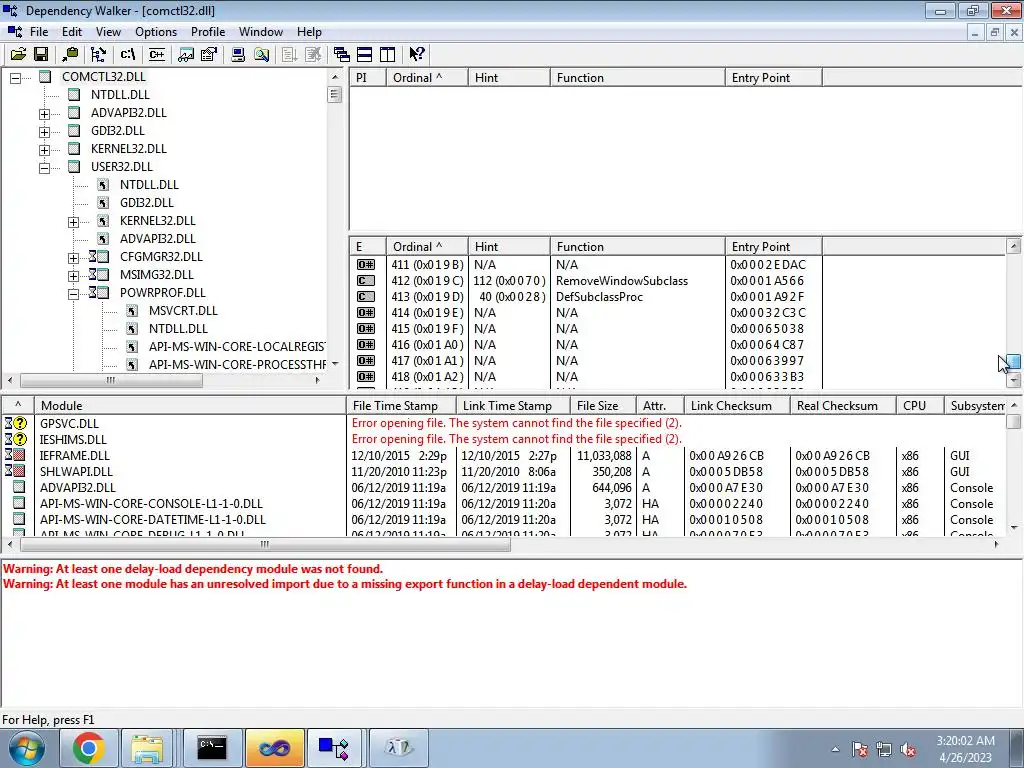Click module tree horizontal scrollbar thumb
This screenshot has width=1024, height=768.
[x=111, y=380]
